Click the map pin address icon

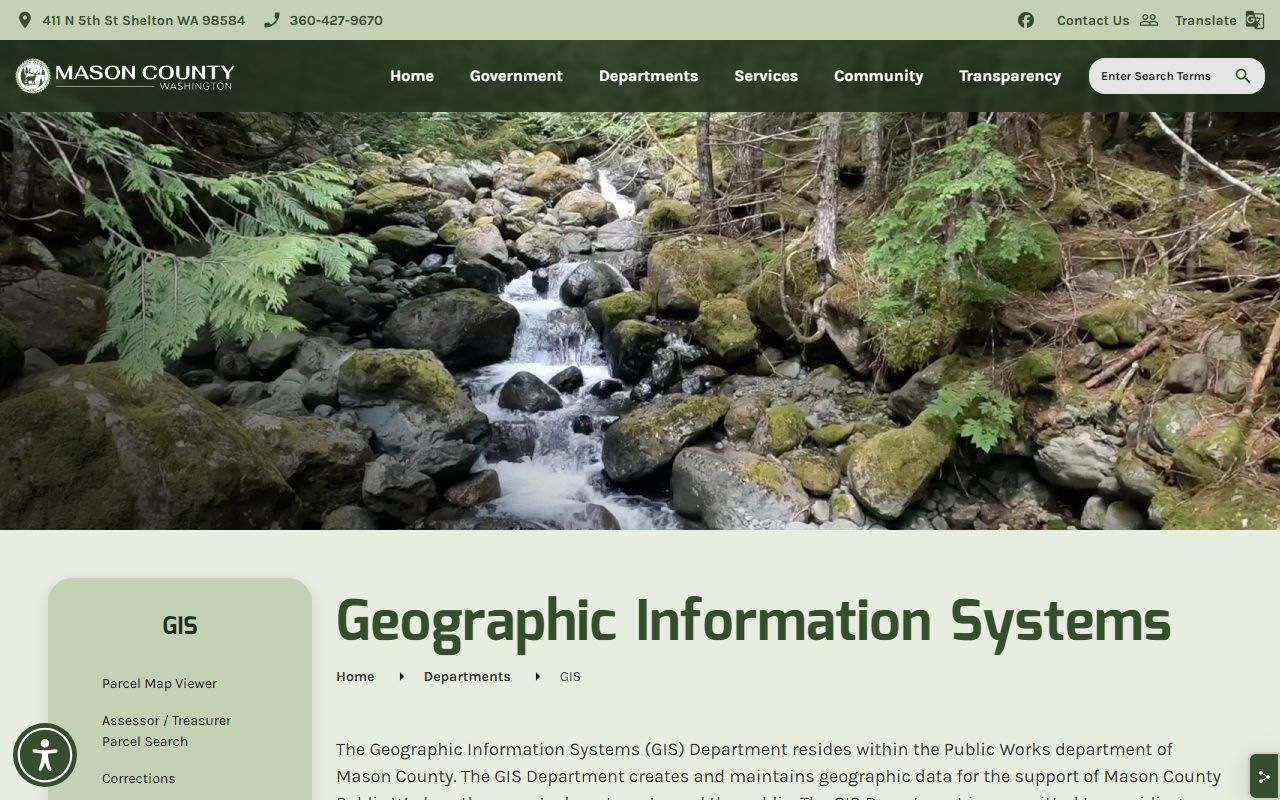tap(25, 20)
